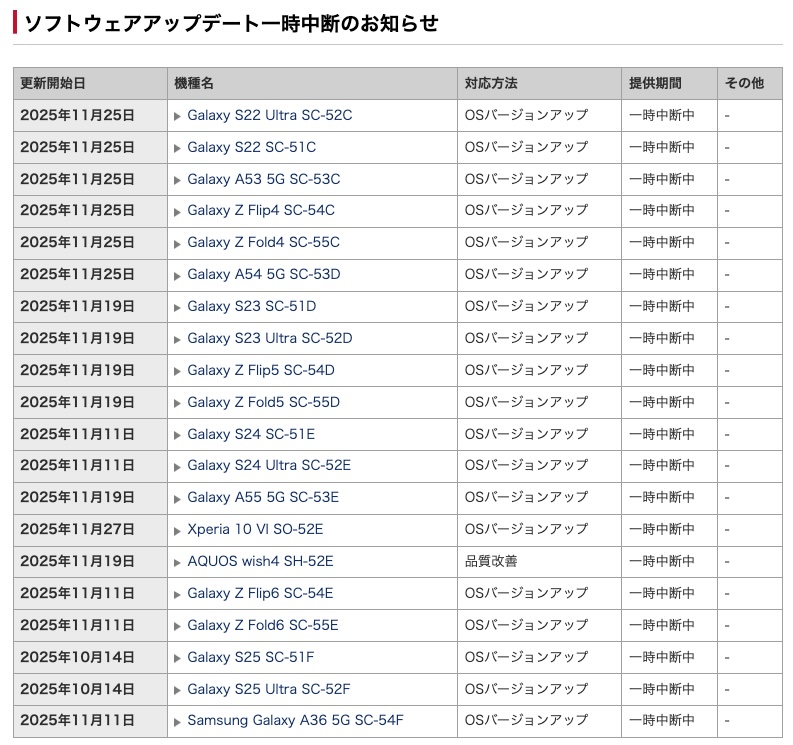The height and width of the screenshot is (745, 793).
Task: Click arrow icon beside Galaxy Z Flip6 SC-54E
Action: [178, 594]
